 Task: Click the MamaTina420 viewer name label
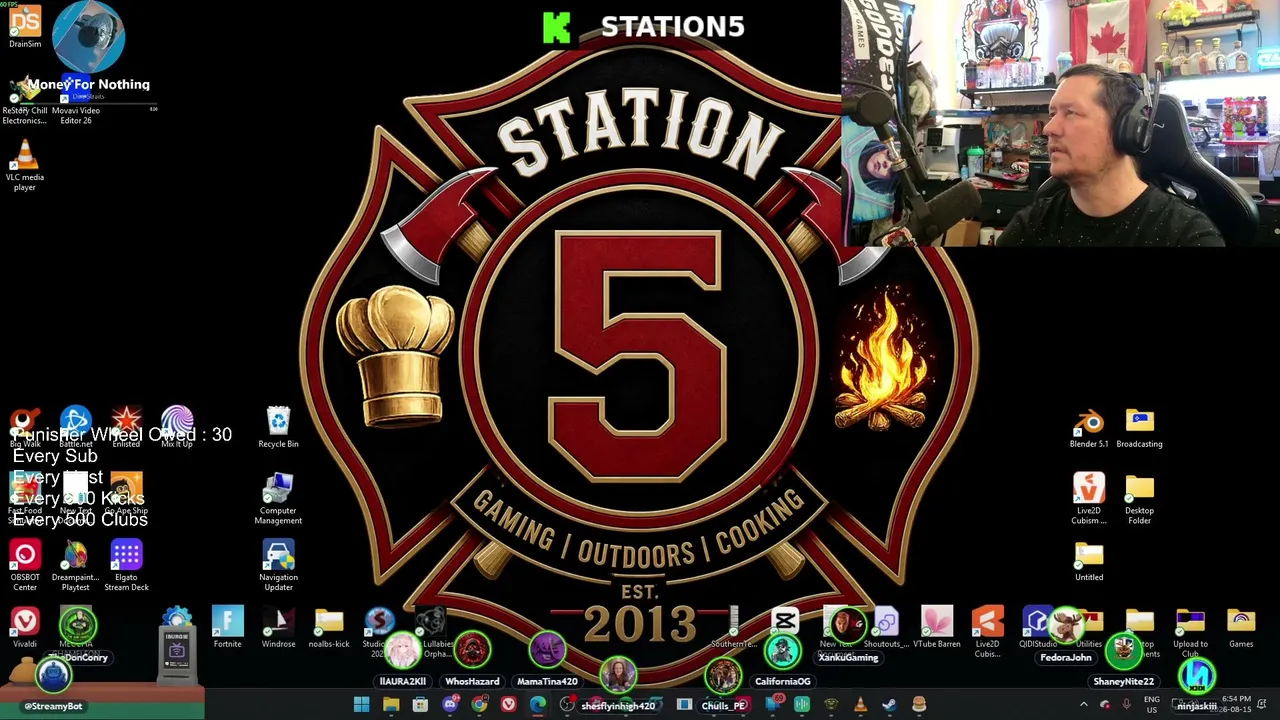547,681
